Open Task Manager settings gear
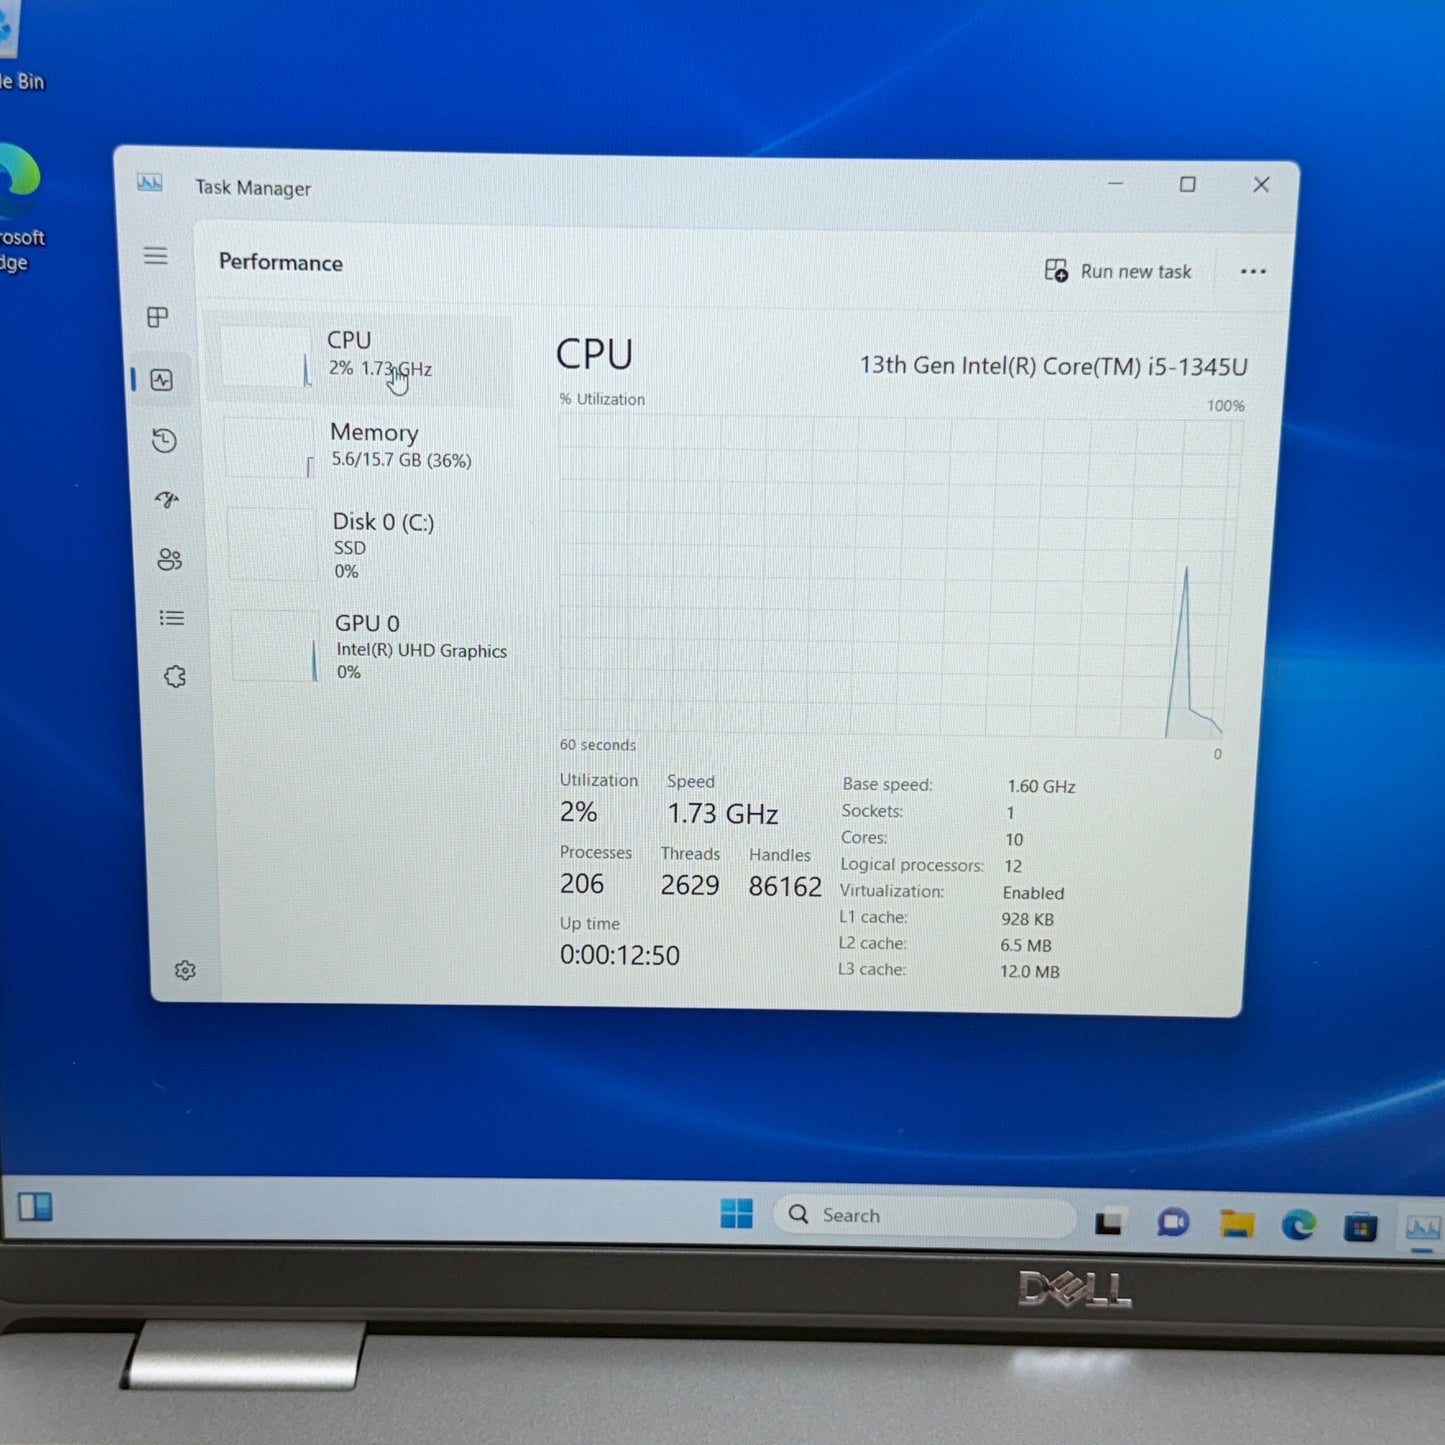The image size is (1445, 1445). tap(185, 970)
